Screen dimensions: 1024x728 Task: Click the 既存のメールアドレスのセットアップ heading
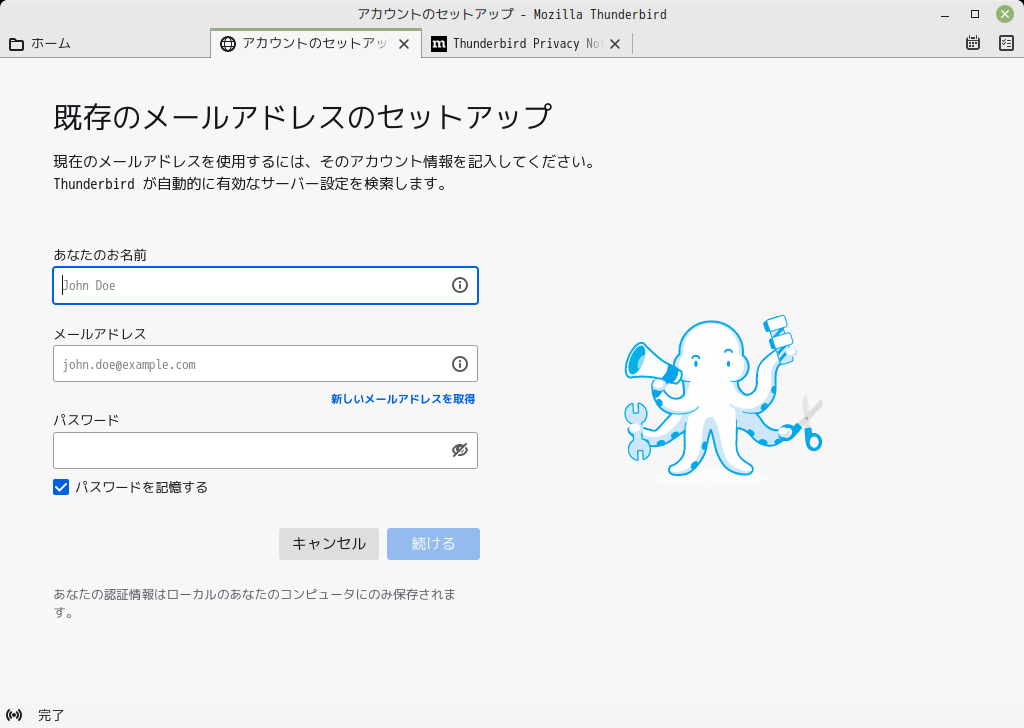point(303,117)
